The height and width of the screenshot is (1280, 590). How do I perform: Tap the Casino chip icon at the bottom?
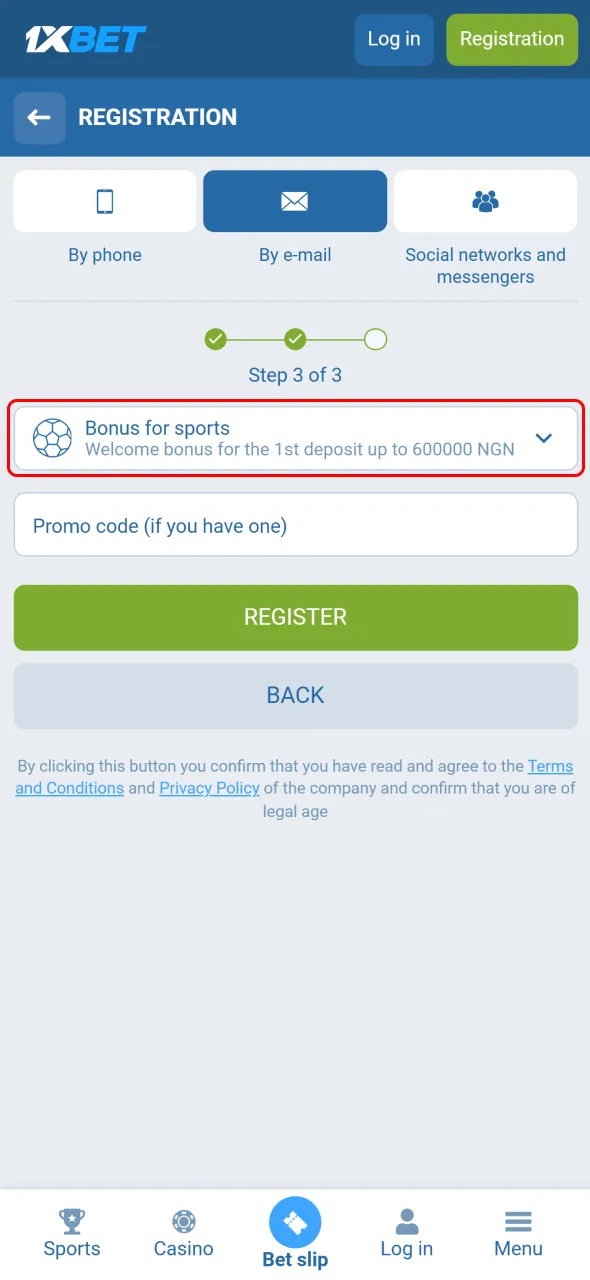183,1221
